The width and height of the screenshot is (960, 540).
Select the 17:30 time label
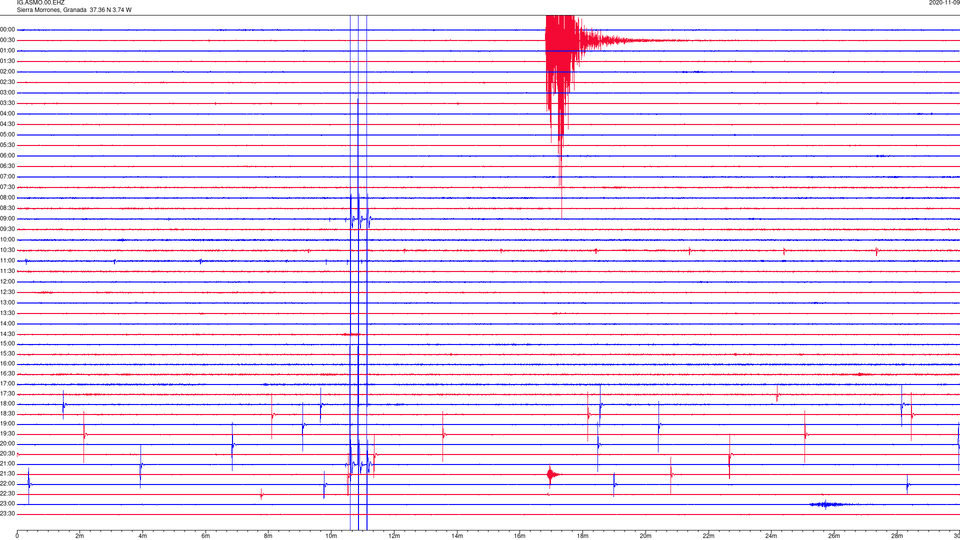pos(7,394)
